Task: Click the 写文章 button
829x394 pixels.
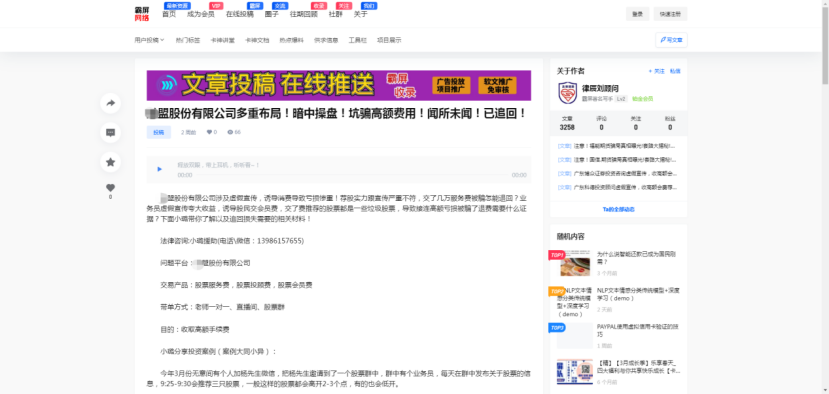Action: click(671, 40)
